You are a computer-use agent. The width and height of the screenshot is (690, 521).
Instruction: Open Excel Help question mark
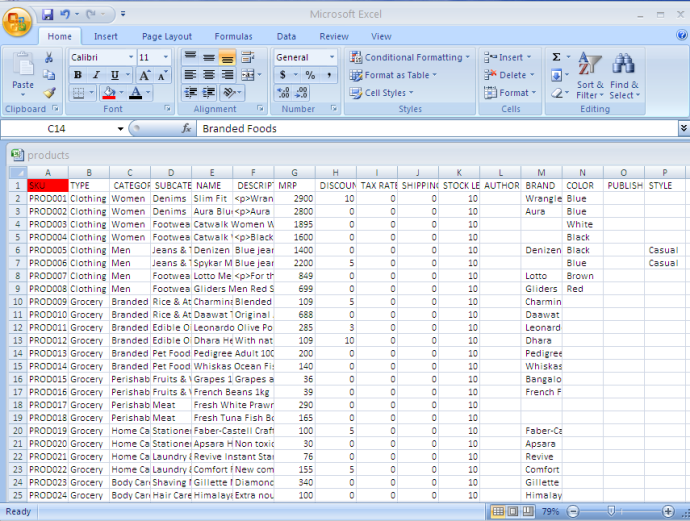(682, 35)
